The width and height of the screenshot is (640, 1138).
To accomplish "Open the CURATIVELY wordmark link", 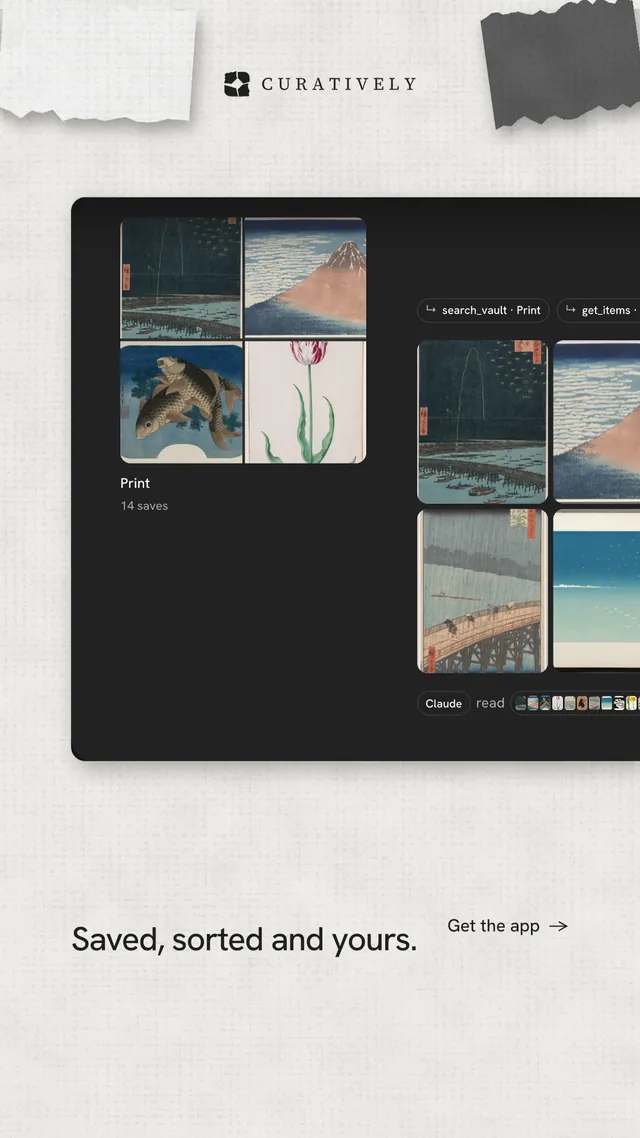I will point(339,84).
